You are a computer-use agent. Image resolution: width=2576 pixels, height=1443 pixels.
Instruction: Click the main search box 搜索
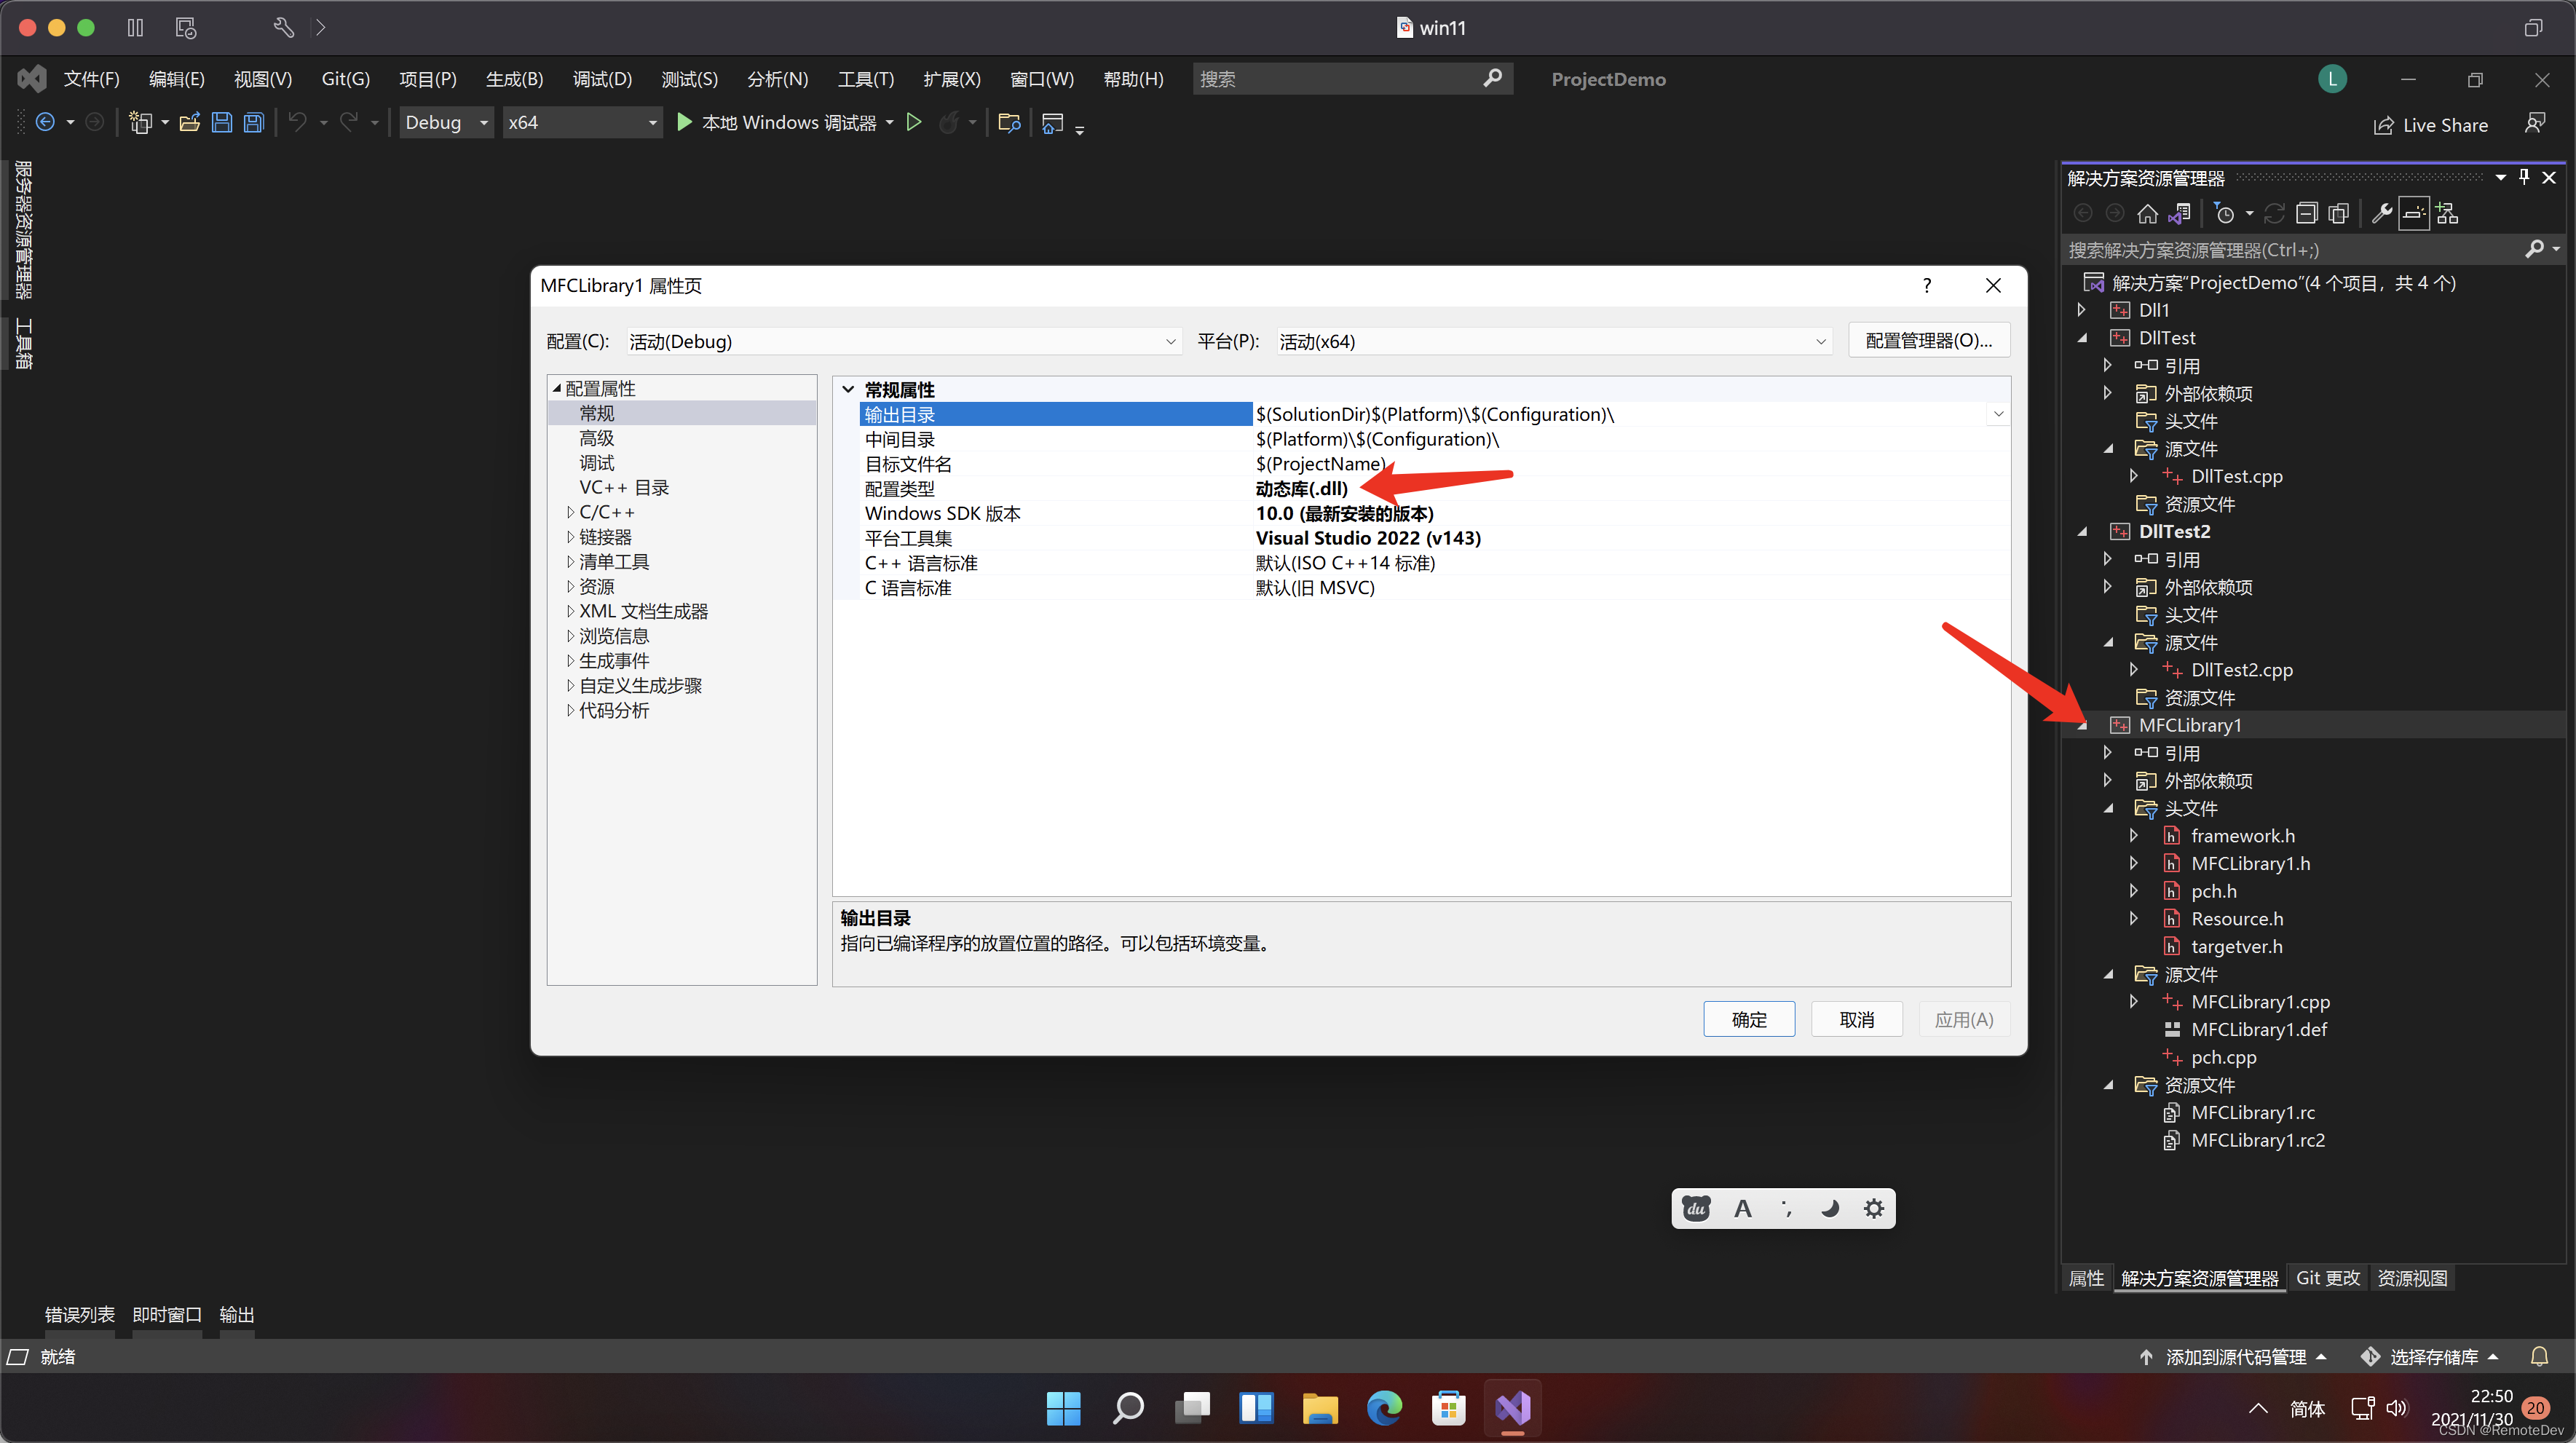click(x=1352, y=79)
